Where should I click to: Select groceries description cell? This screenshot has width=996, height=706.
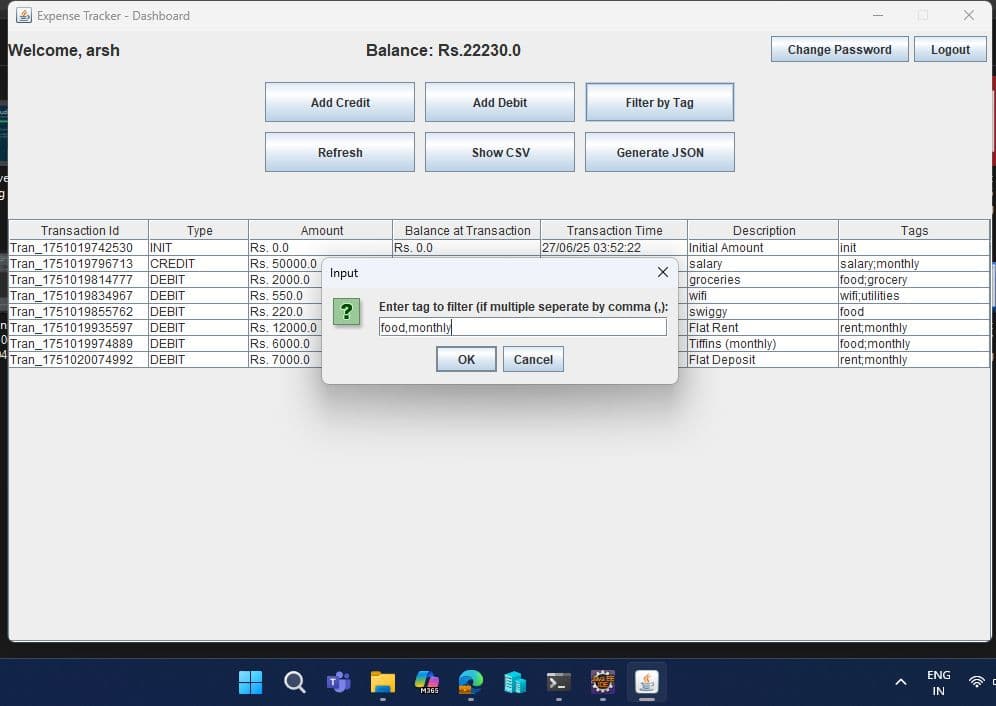(x=764, y=279)
